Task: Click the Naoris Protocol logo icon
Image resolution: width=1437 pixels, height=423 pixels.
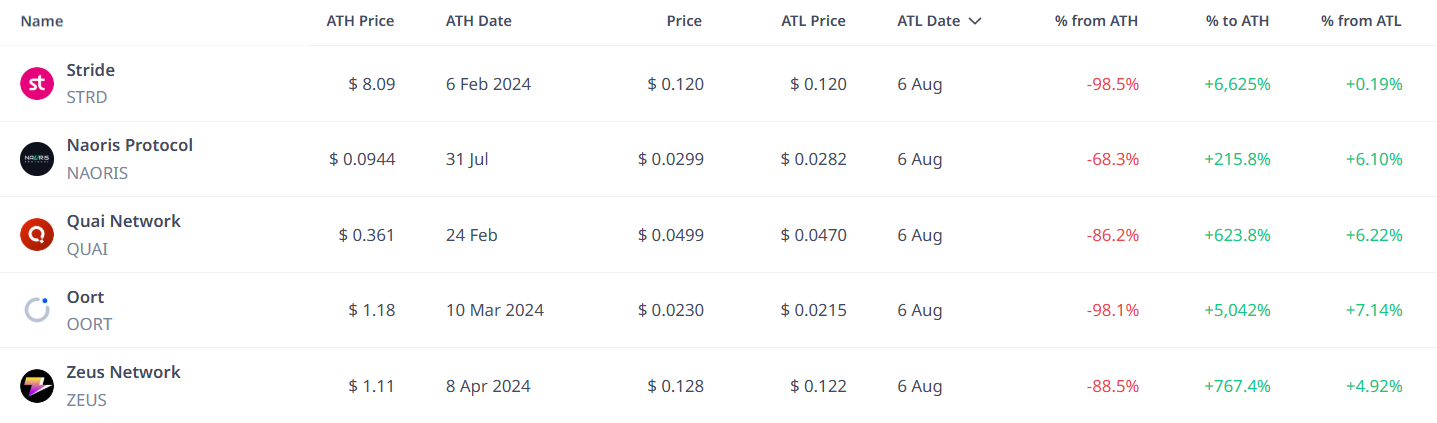Action: point(37,159)
